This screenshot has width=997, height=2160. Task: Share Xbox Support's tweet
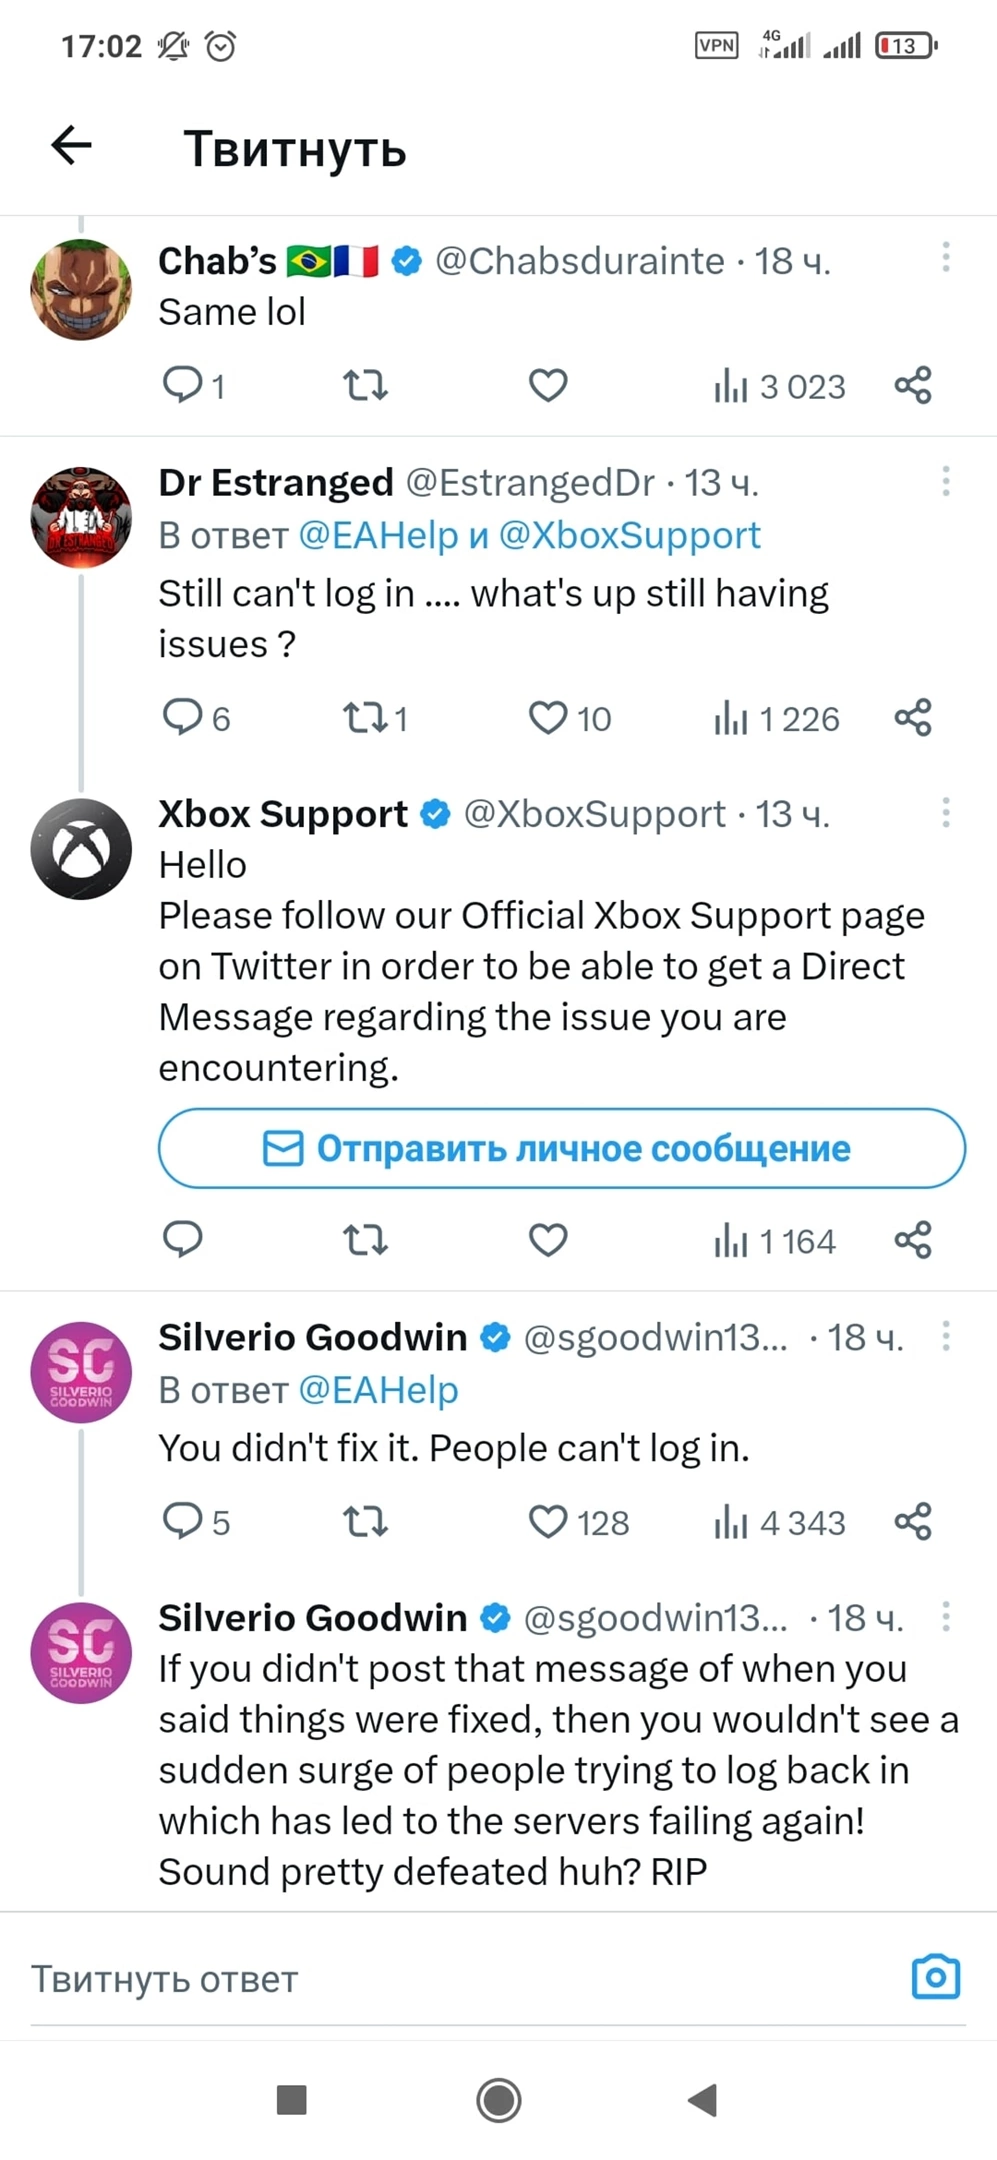pyautogui.click(x=912, y=1240)
